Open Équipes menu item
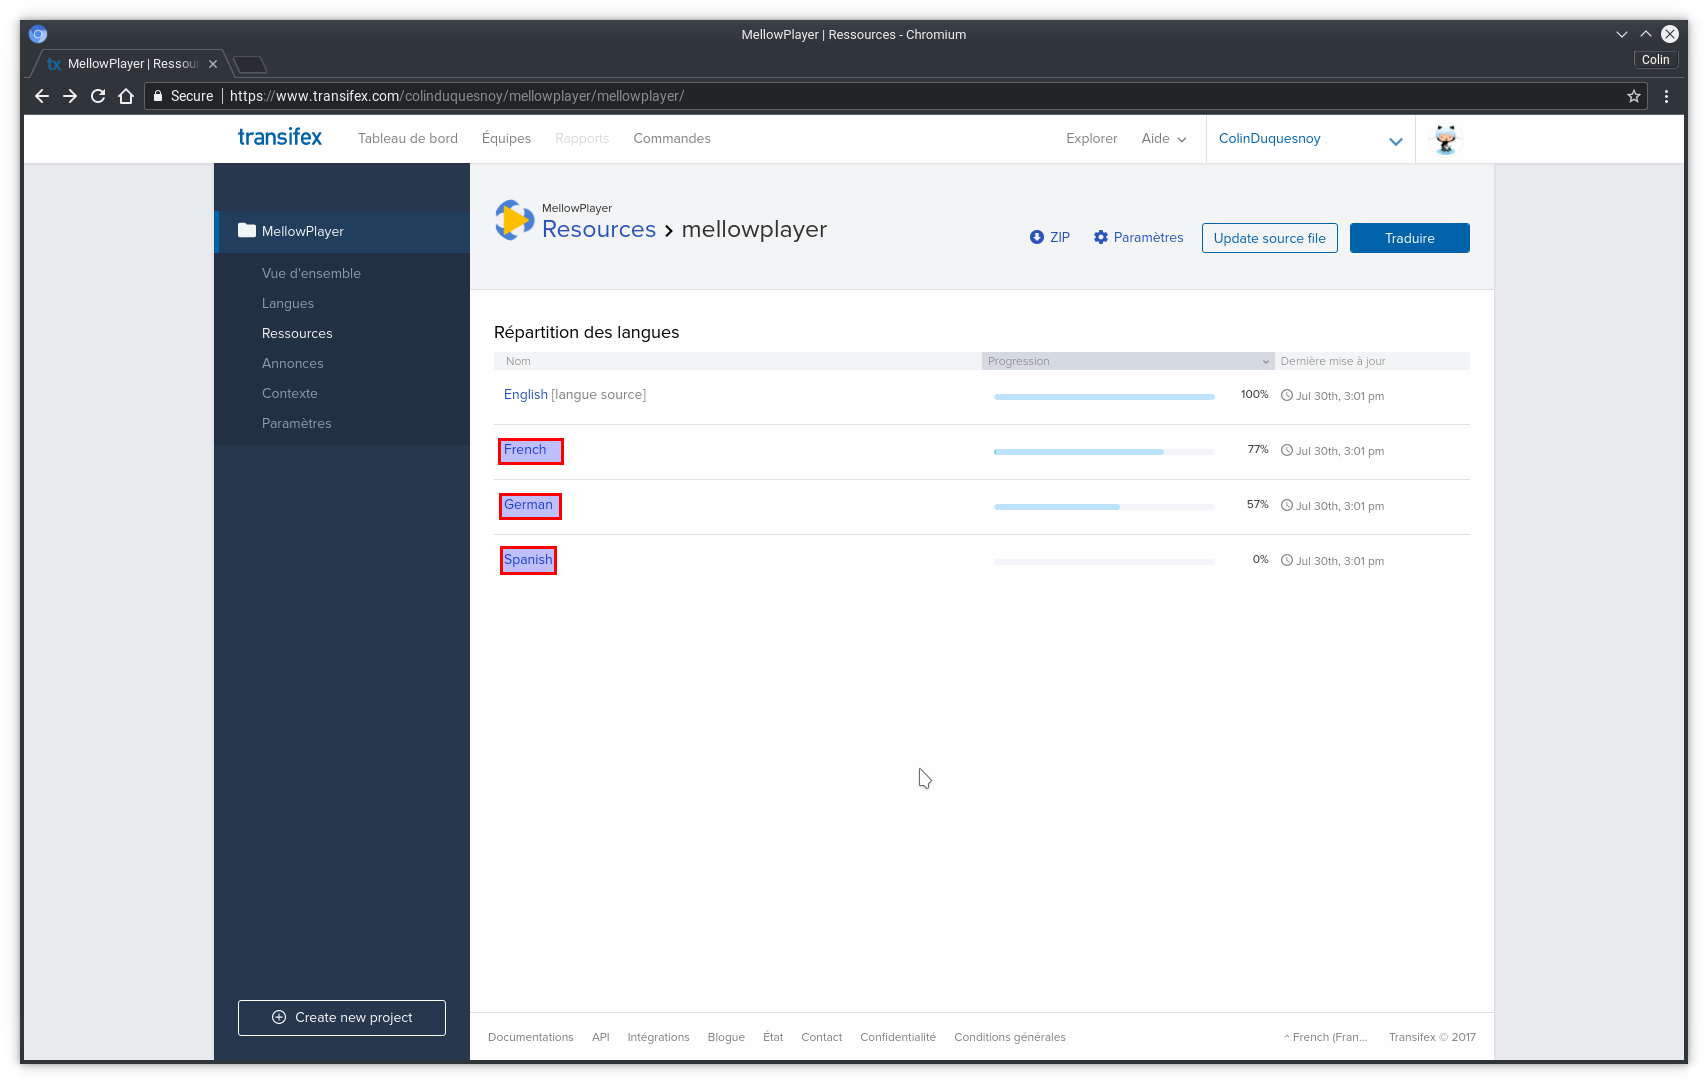This screenshot has width=1708, height=1084. 506,138
